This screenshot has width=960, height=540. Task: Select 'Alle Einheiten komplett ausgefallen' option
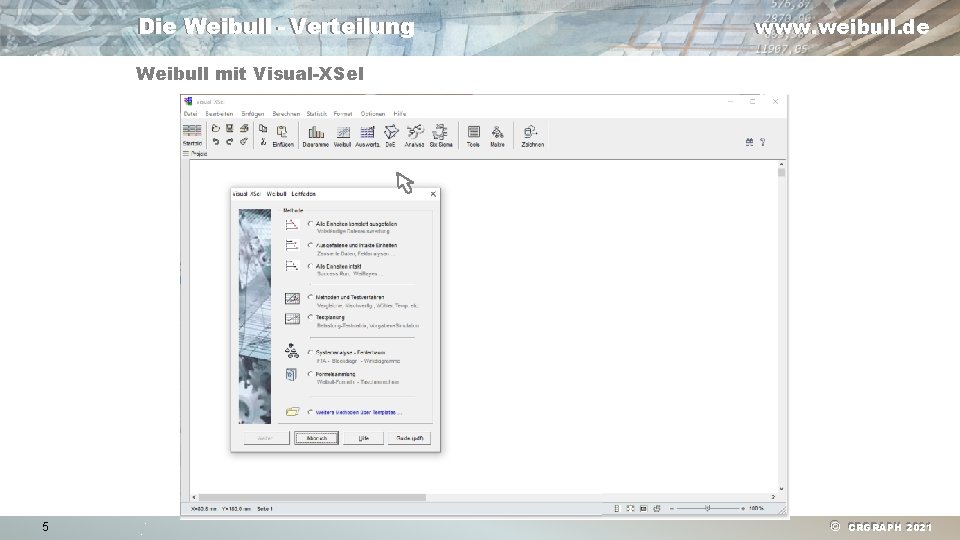[310, 223]
